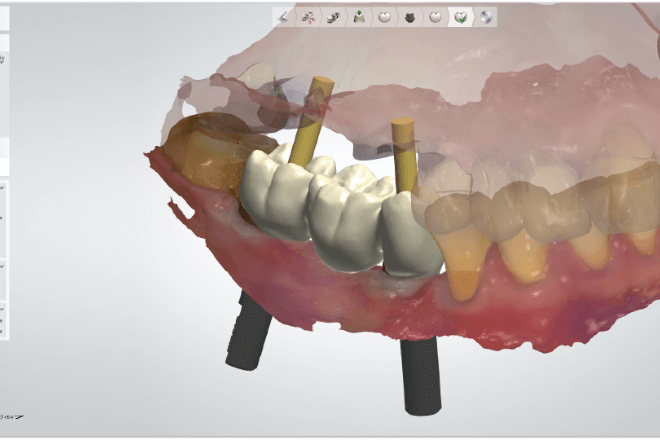Collapse the uppermost chevron section in left panel

click(2, 188)
